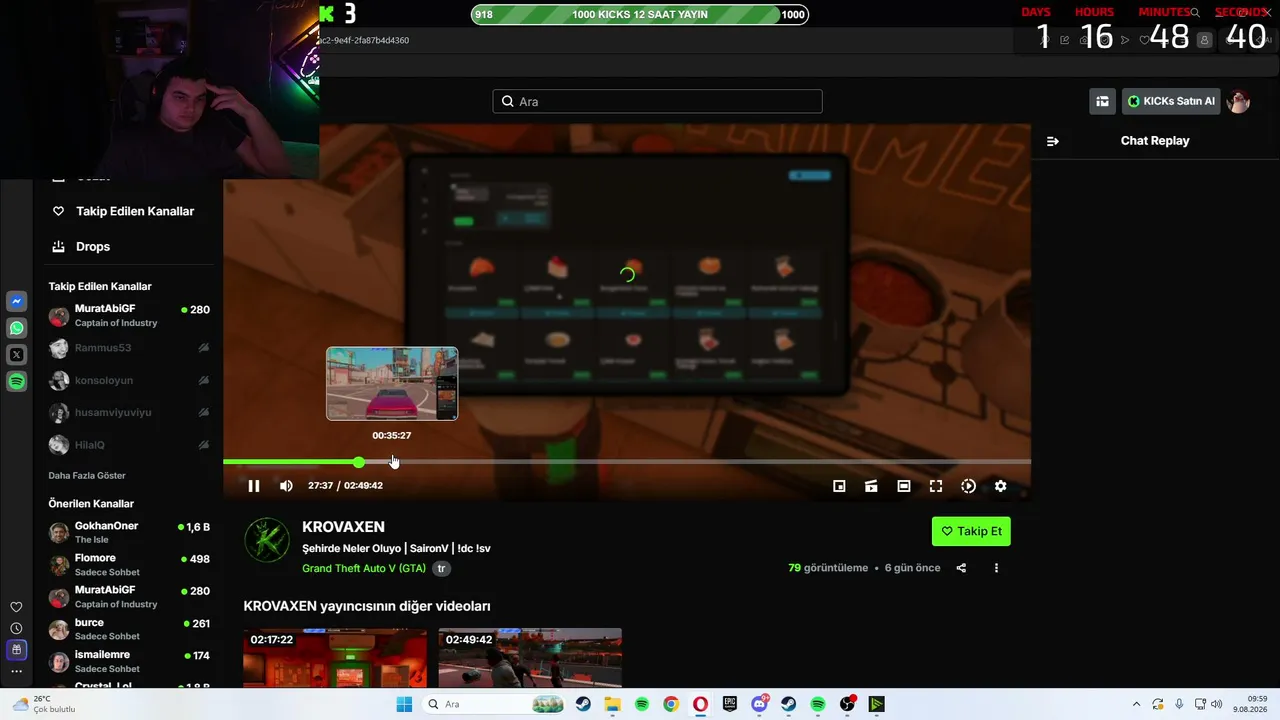Open the browser sidebar three-dot menu
This screenshot has width=1280, height=720.
pos(16,671)
